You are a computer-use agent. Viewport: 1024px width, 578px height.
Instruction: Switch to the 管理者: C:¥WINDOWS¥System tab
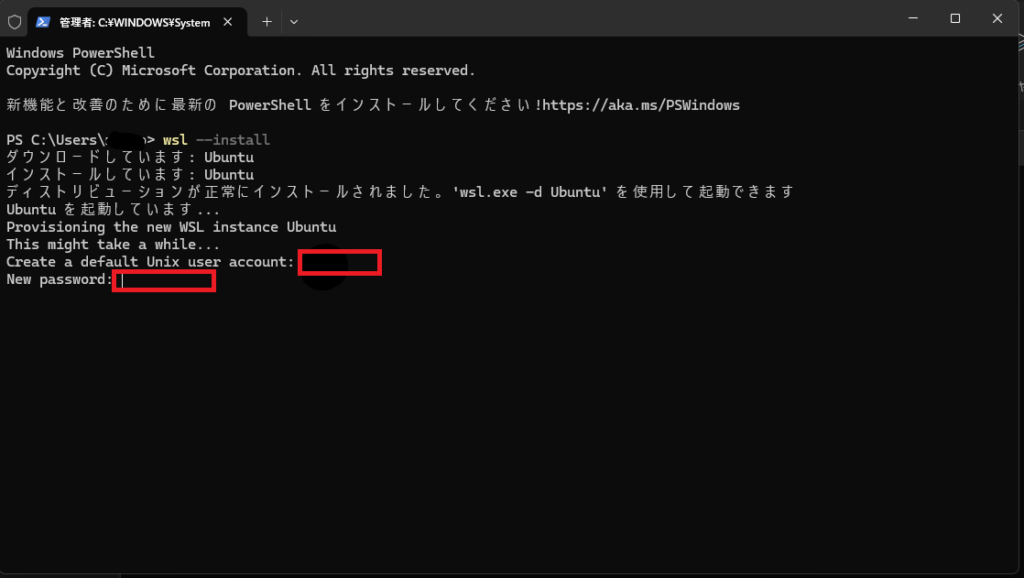click(x=137, y=22)
